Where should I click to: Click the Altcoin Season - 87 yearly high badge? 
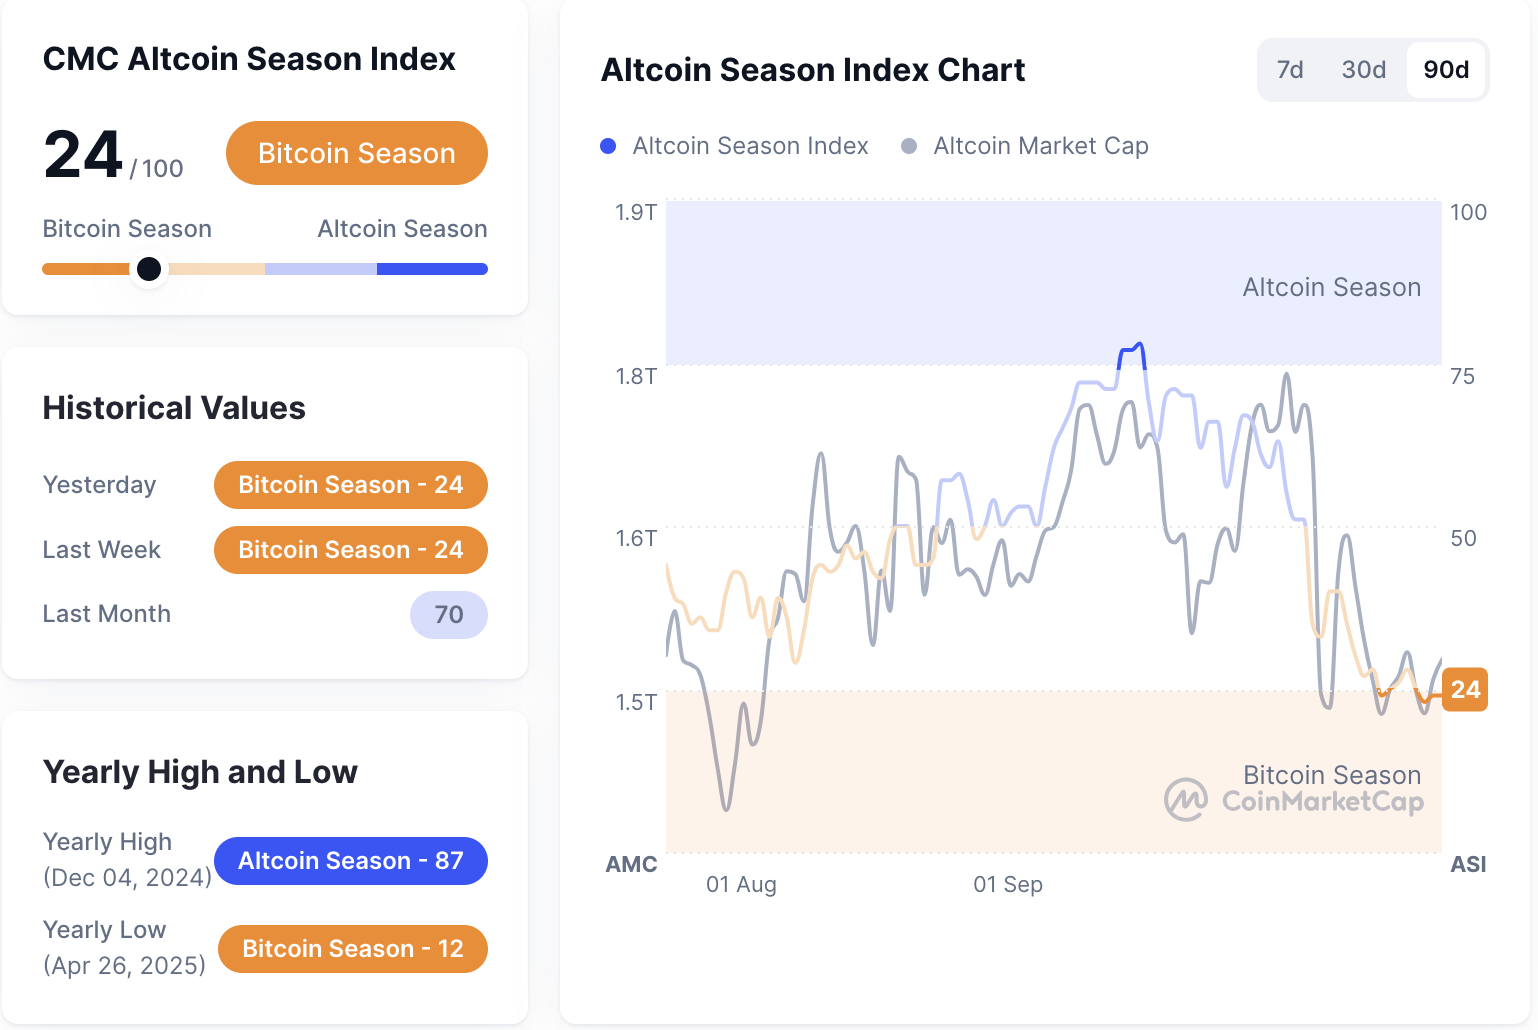click(x=350, y=861)
